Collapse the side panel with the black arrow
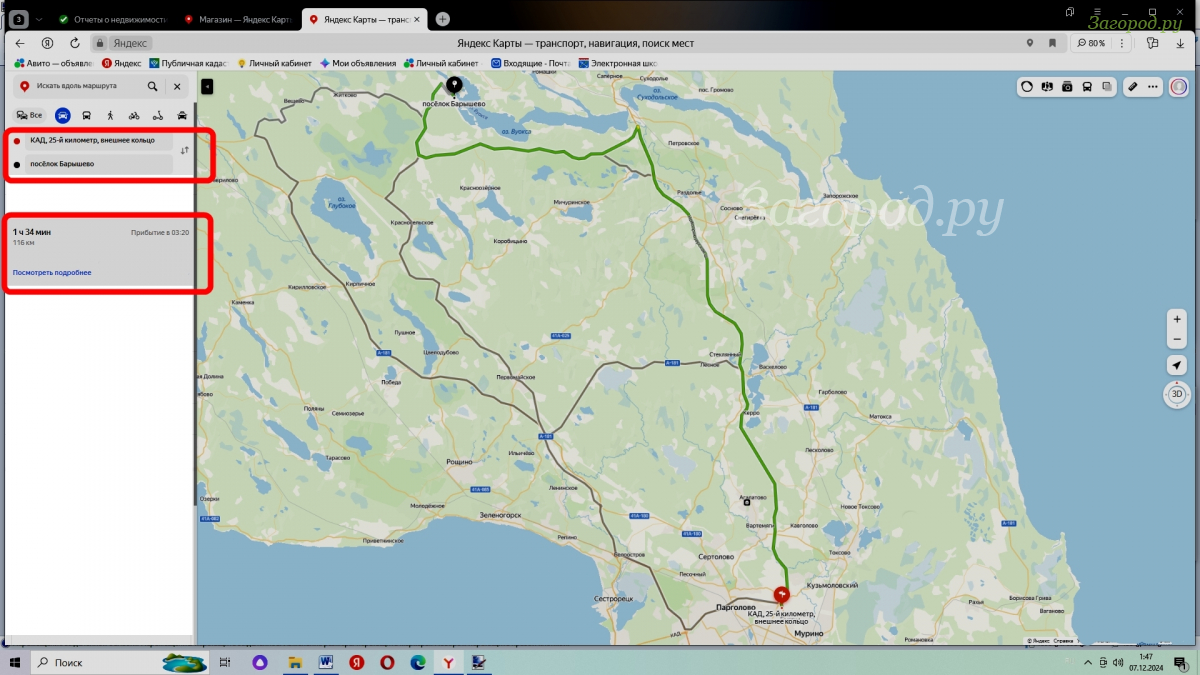The image size is (1200, 675). [x=207, y=87]
